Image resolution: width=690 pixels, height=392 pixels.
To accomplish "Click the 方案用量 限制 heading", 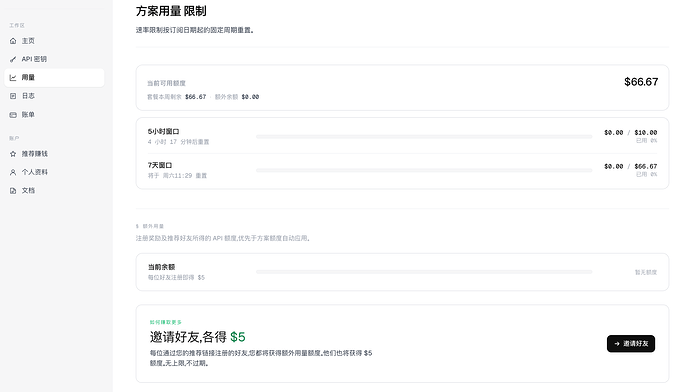I will tap(171, 11).
